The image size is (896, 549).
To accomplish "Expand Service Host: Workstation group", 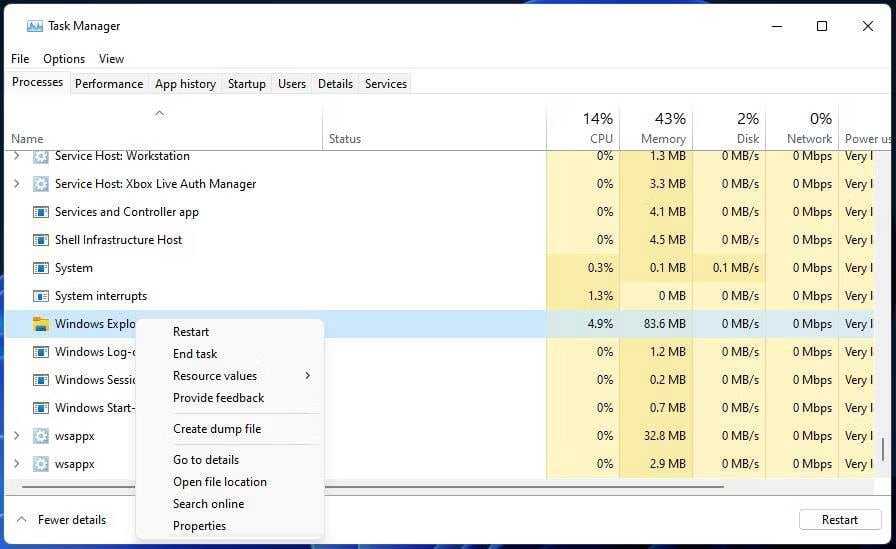I will 17,155.
